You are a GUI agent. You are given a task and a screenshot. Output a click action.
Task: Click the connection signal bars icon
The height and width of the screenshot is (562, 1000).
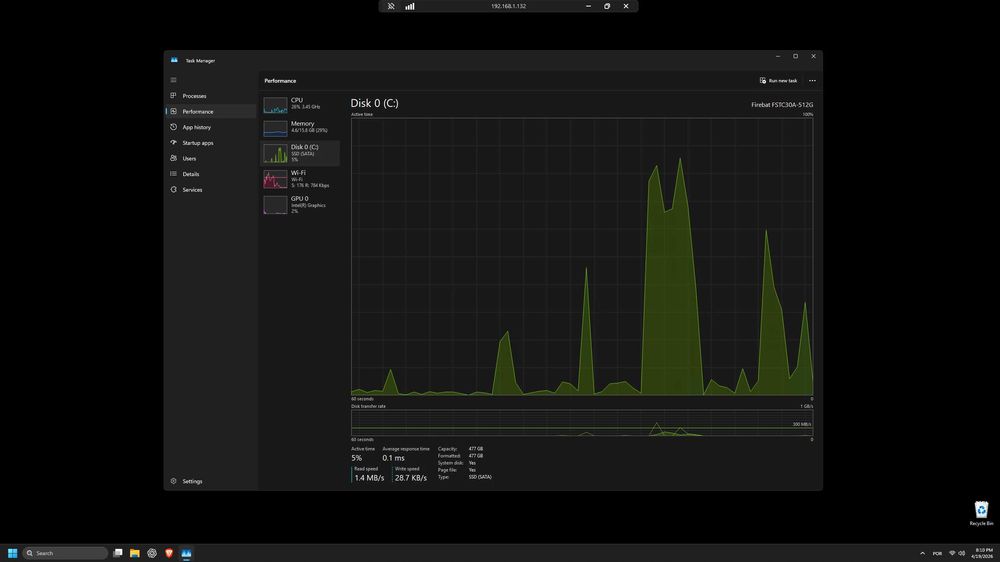pos(409,6)
